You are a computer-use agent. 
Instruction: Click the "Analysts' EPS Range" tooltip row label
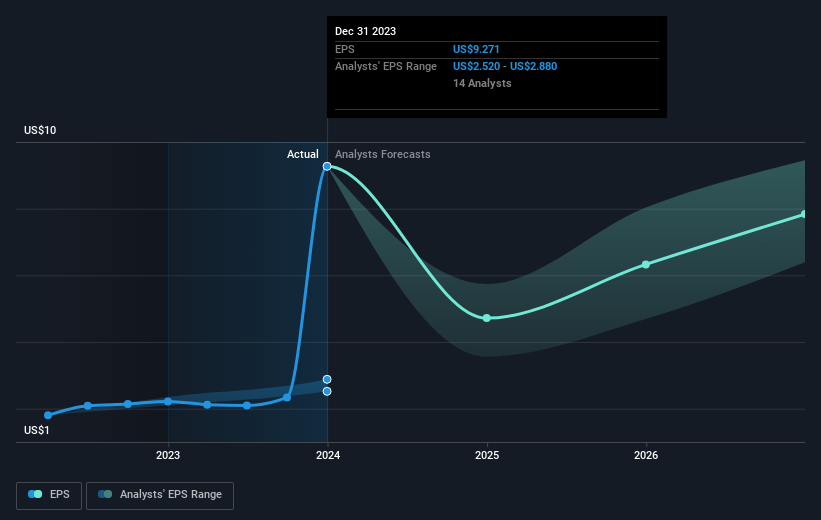click(x=386, y=67)
